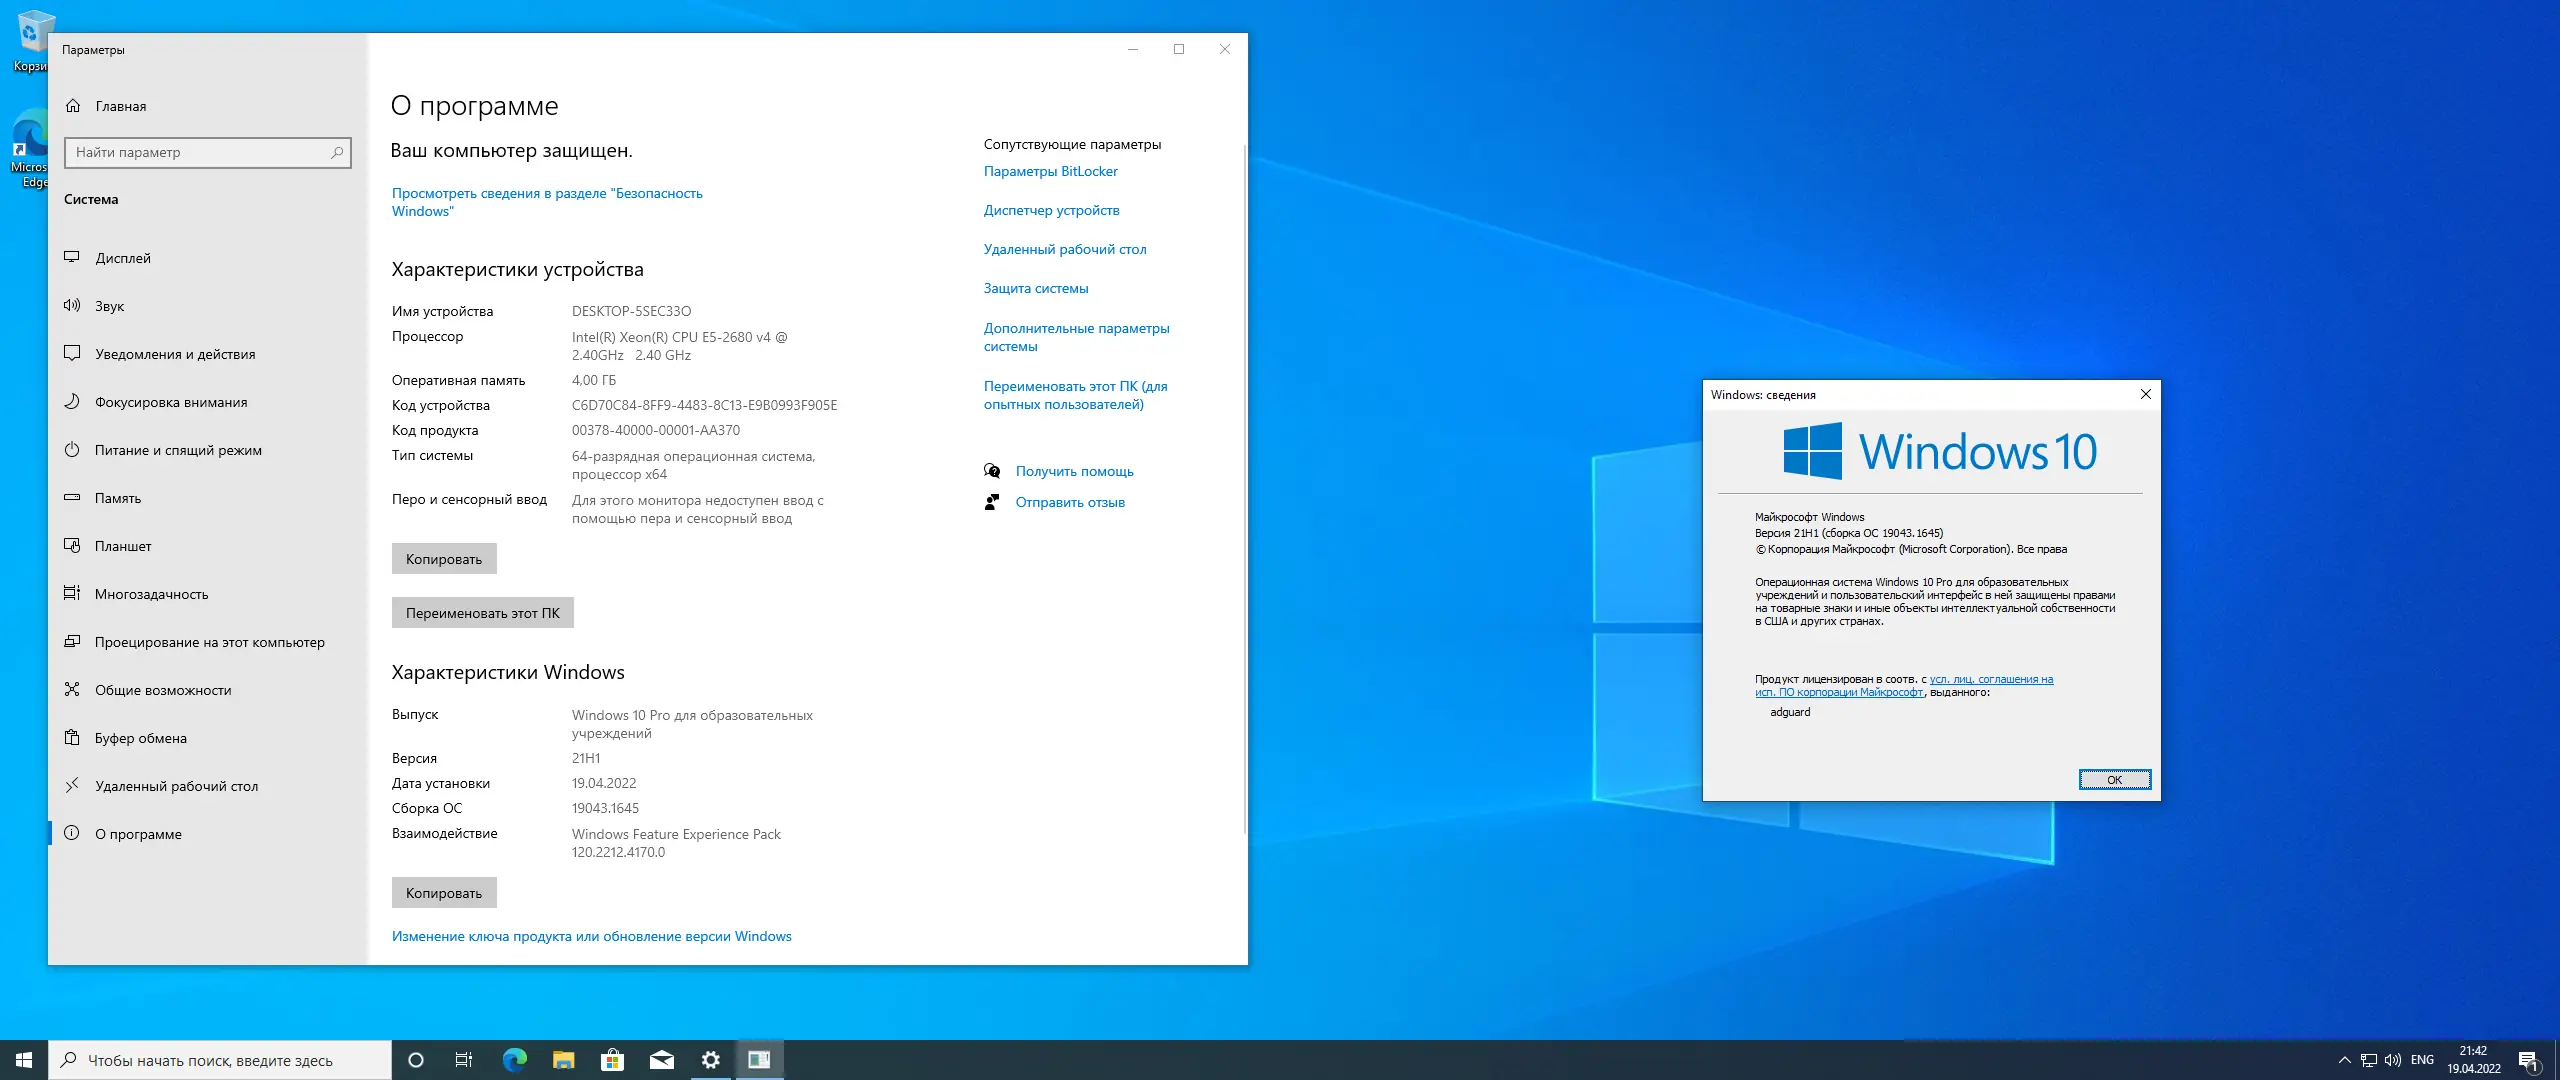The width and height of the screenshot is (2560, 1080).
Task: Click the Focus assist moon icon
Action: click(x=72, y=401)
